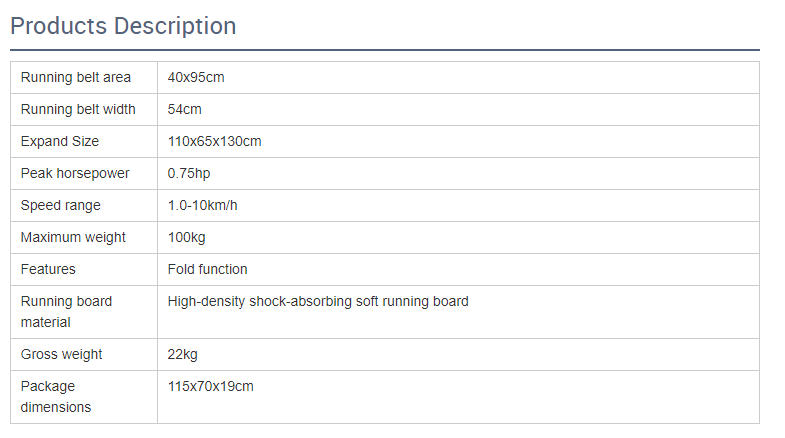Click the High-density shock-absorbing board text
The height and width of the screenshot is (438, 785).
coord(318,302)
